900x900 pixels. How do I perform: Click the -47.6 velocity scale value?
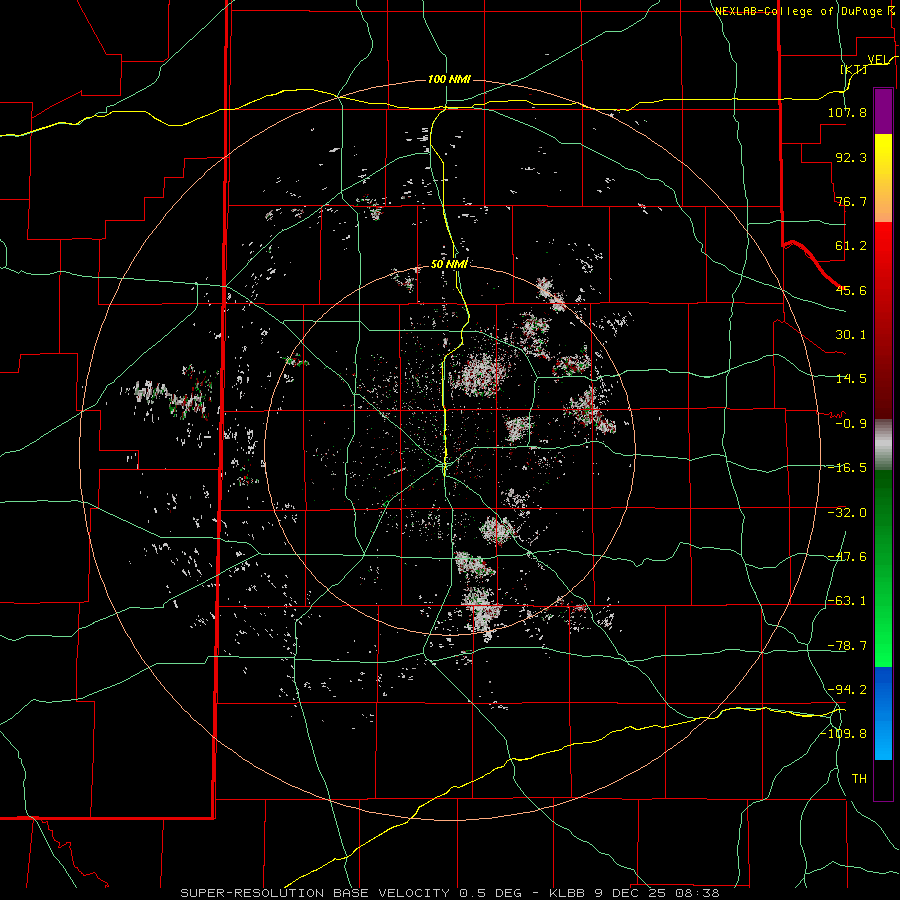click(x=847, y=557)
